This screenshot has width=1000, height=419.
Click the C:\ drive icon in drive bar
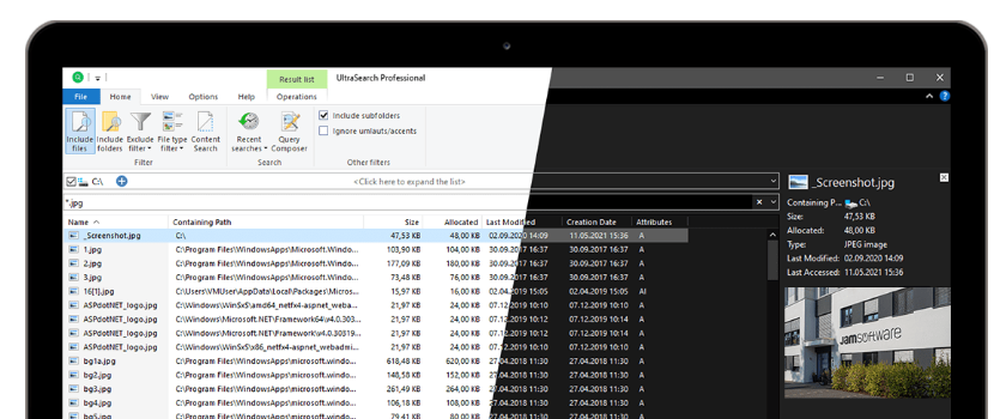[x=83, y=182]
